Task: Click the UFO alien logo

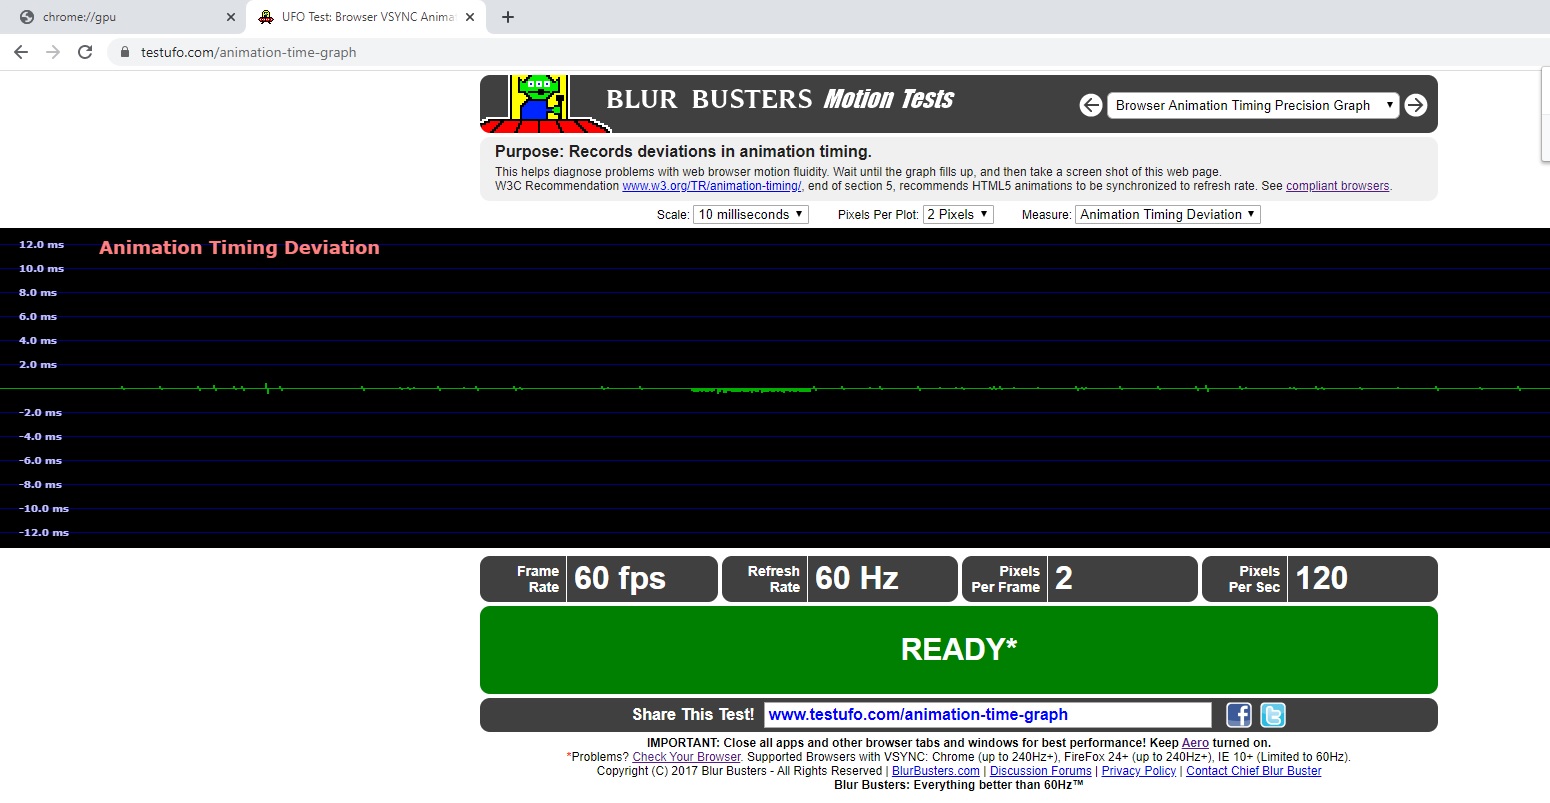Action: coord(545,104)
